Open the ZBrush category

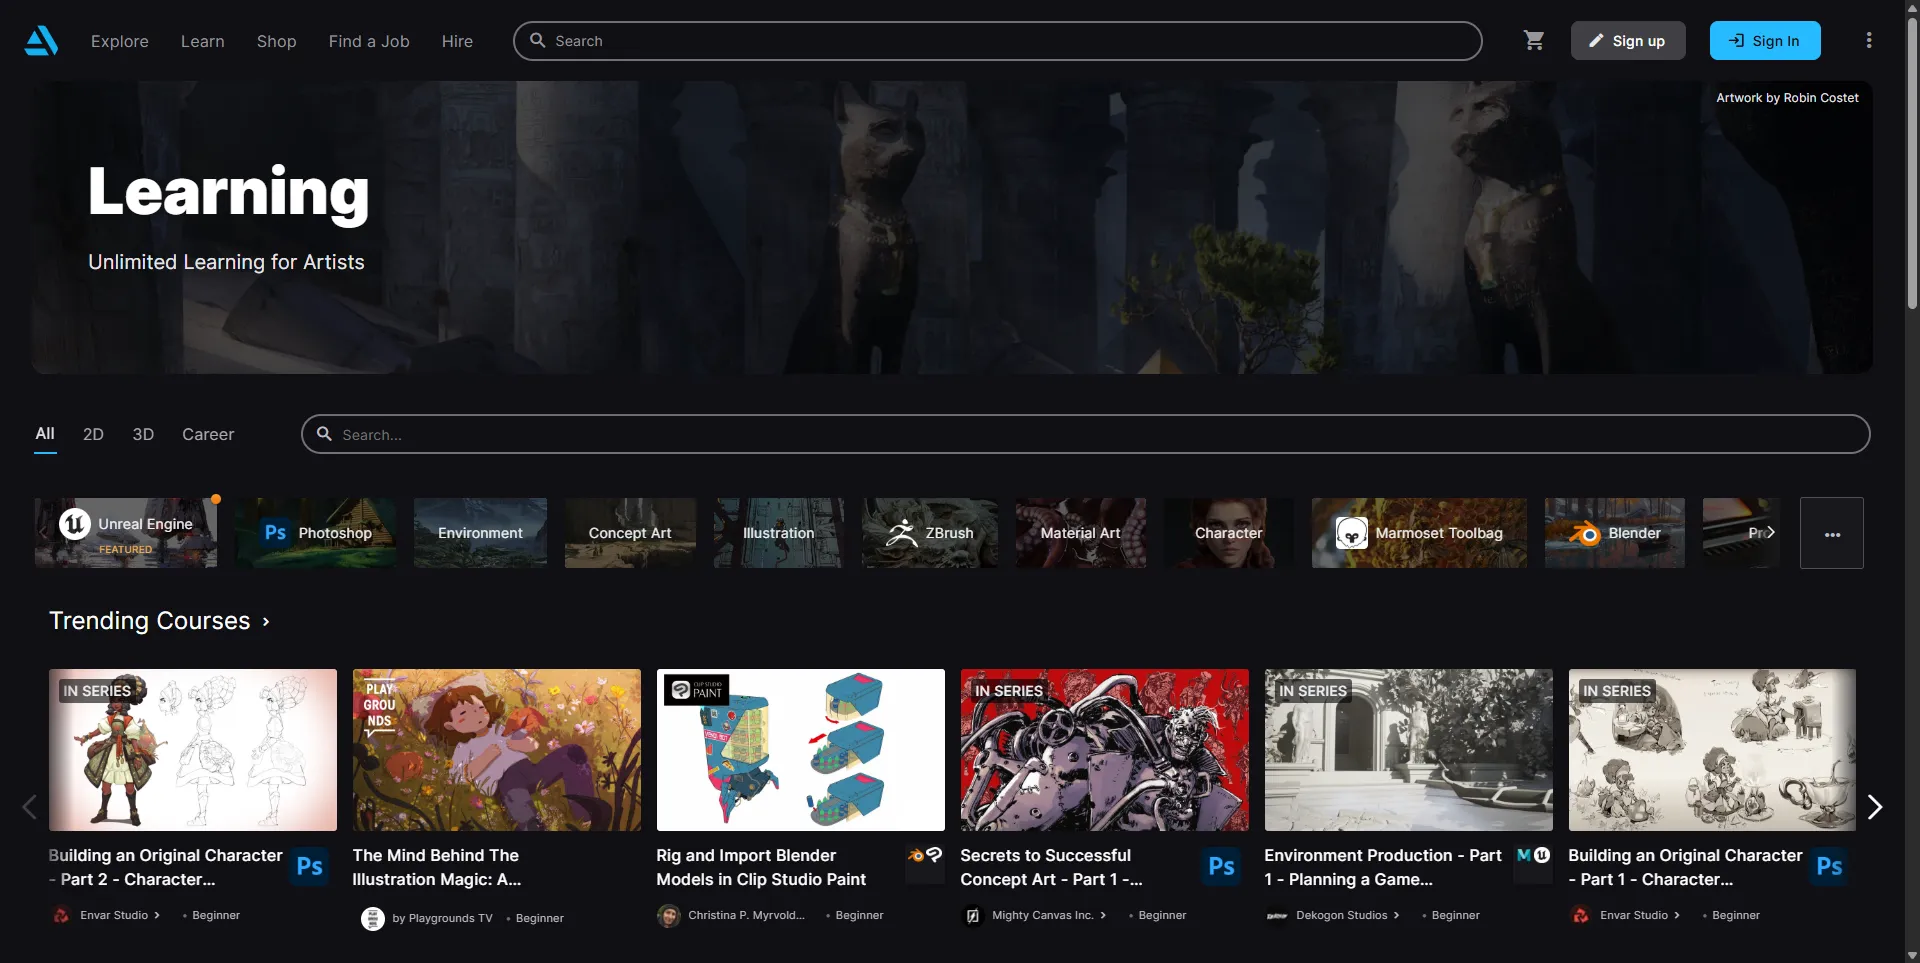(930, 533)
